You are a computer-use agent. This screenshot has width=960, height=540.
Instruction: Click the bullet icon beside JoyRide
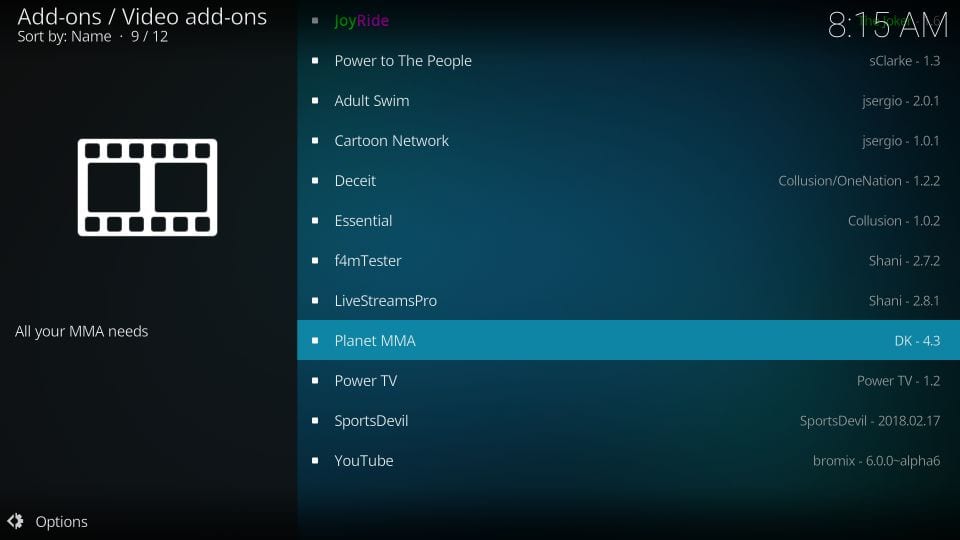[315, 21]
